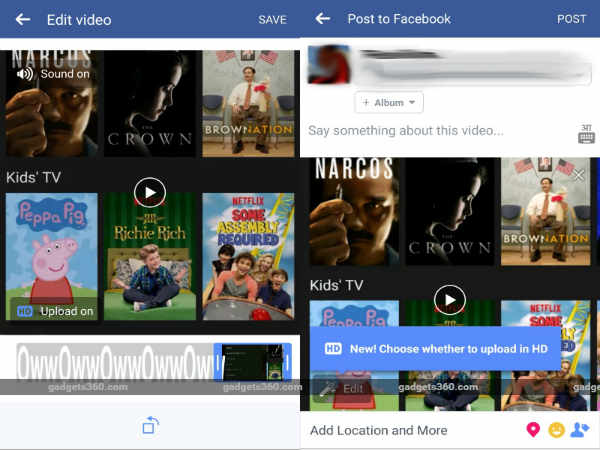Tap Add Location and More text

tap(379, 430)
